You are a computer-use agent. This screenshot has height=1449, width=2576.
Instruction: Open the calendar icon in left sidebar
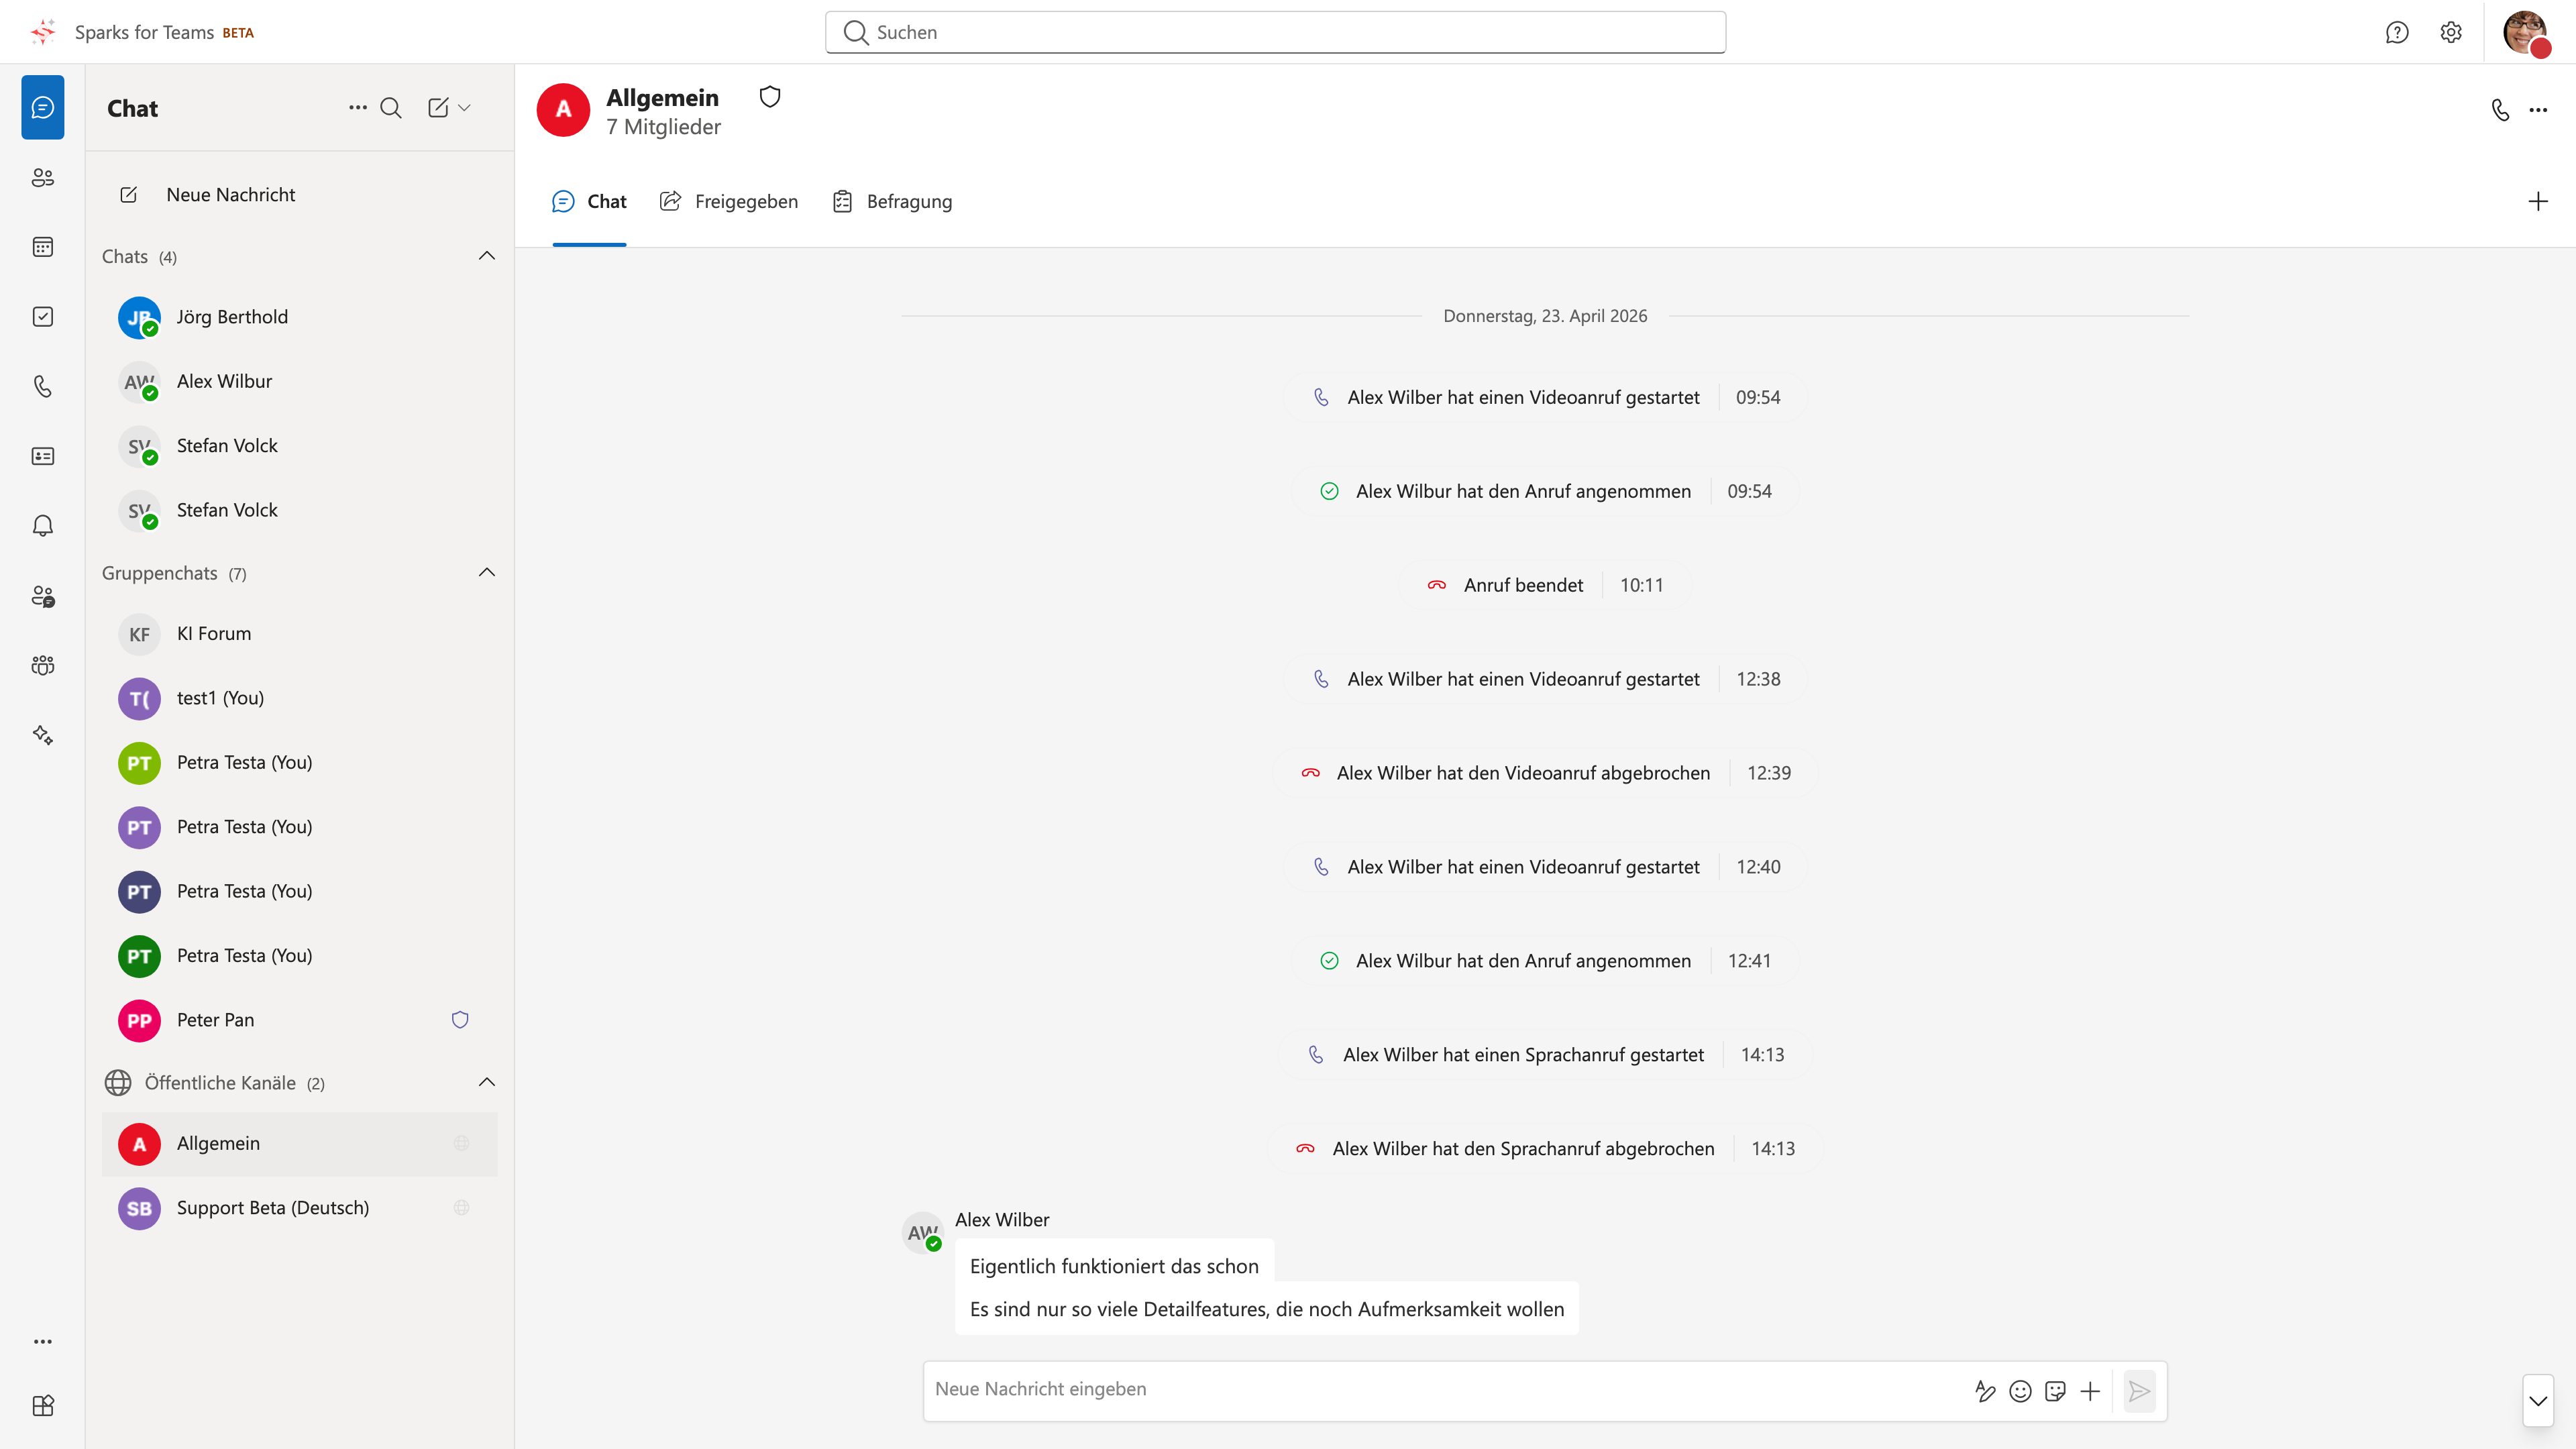click(43, 247)
